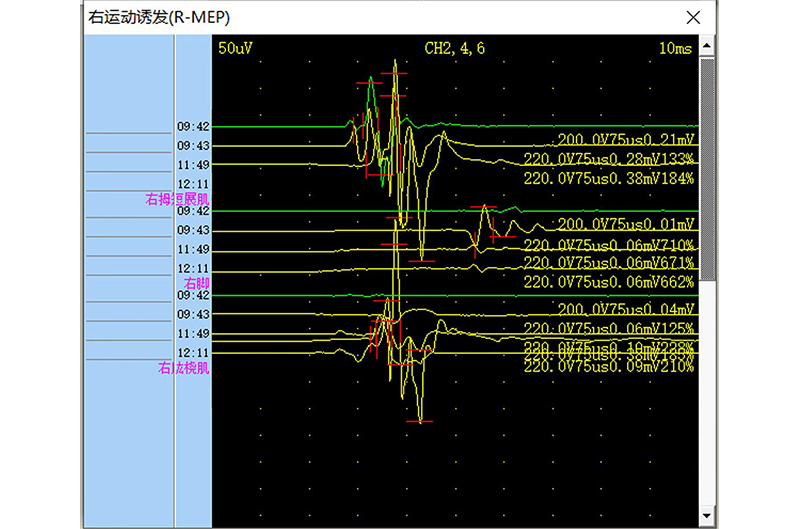Image resolution: width=800 pixels, height=529 pixels.
Task: Select the 右拇短展肌 muscle label
Action: pos(178,200)
